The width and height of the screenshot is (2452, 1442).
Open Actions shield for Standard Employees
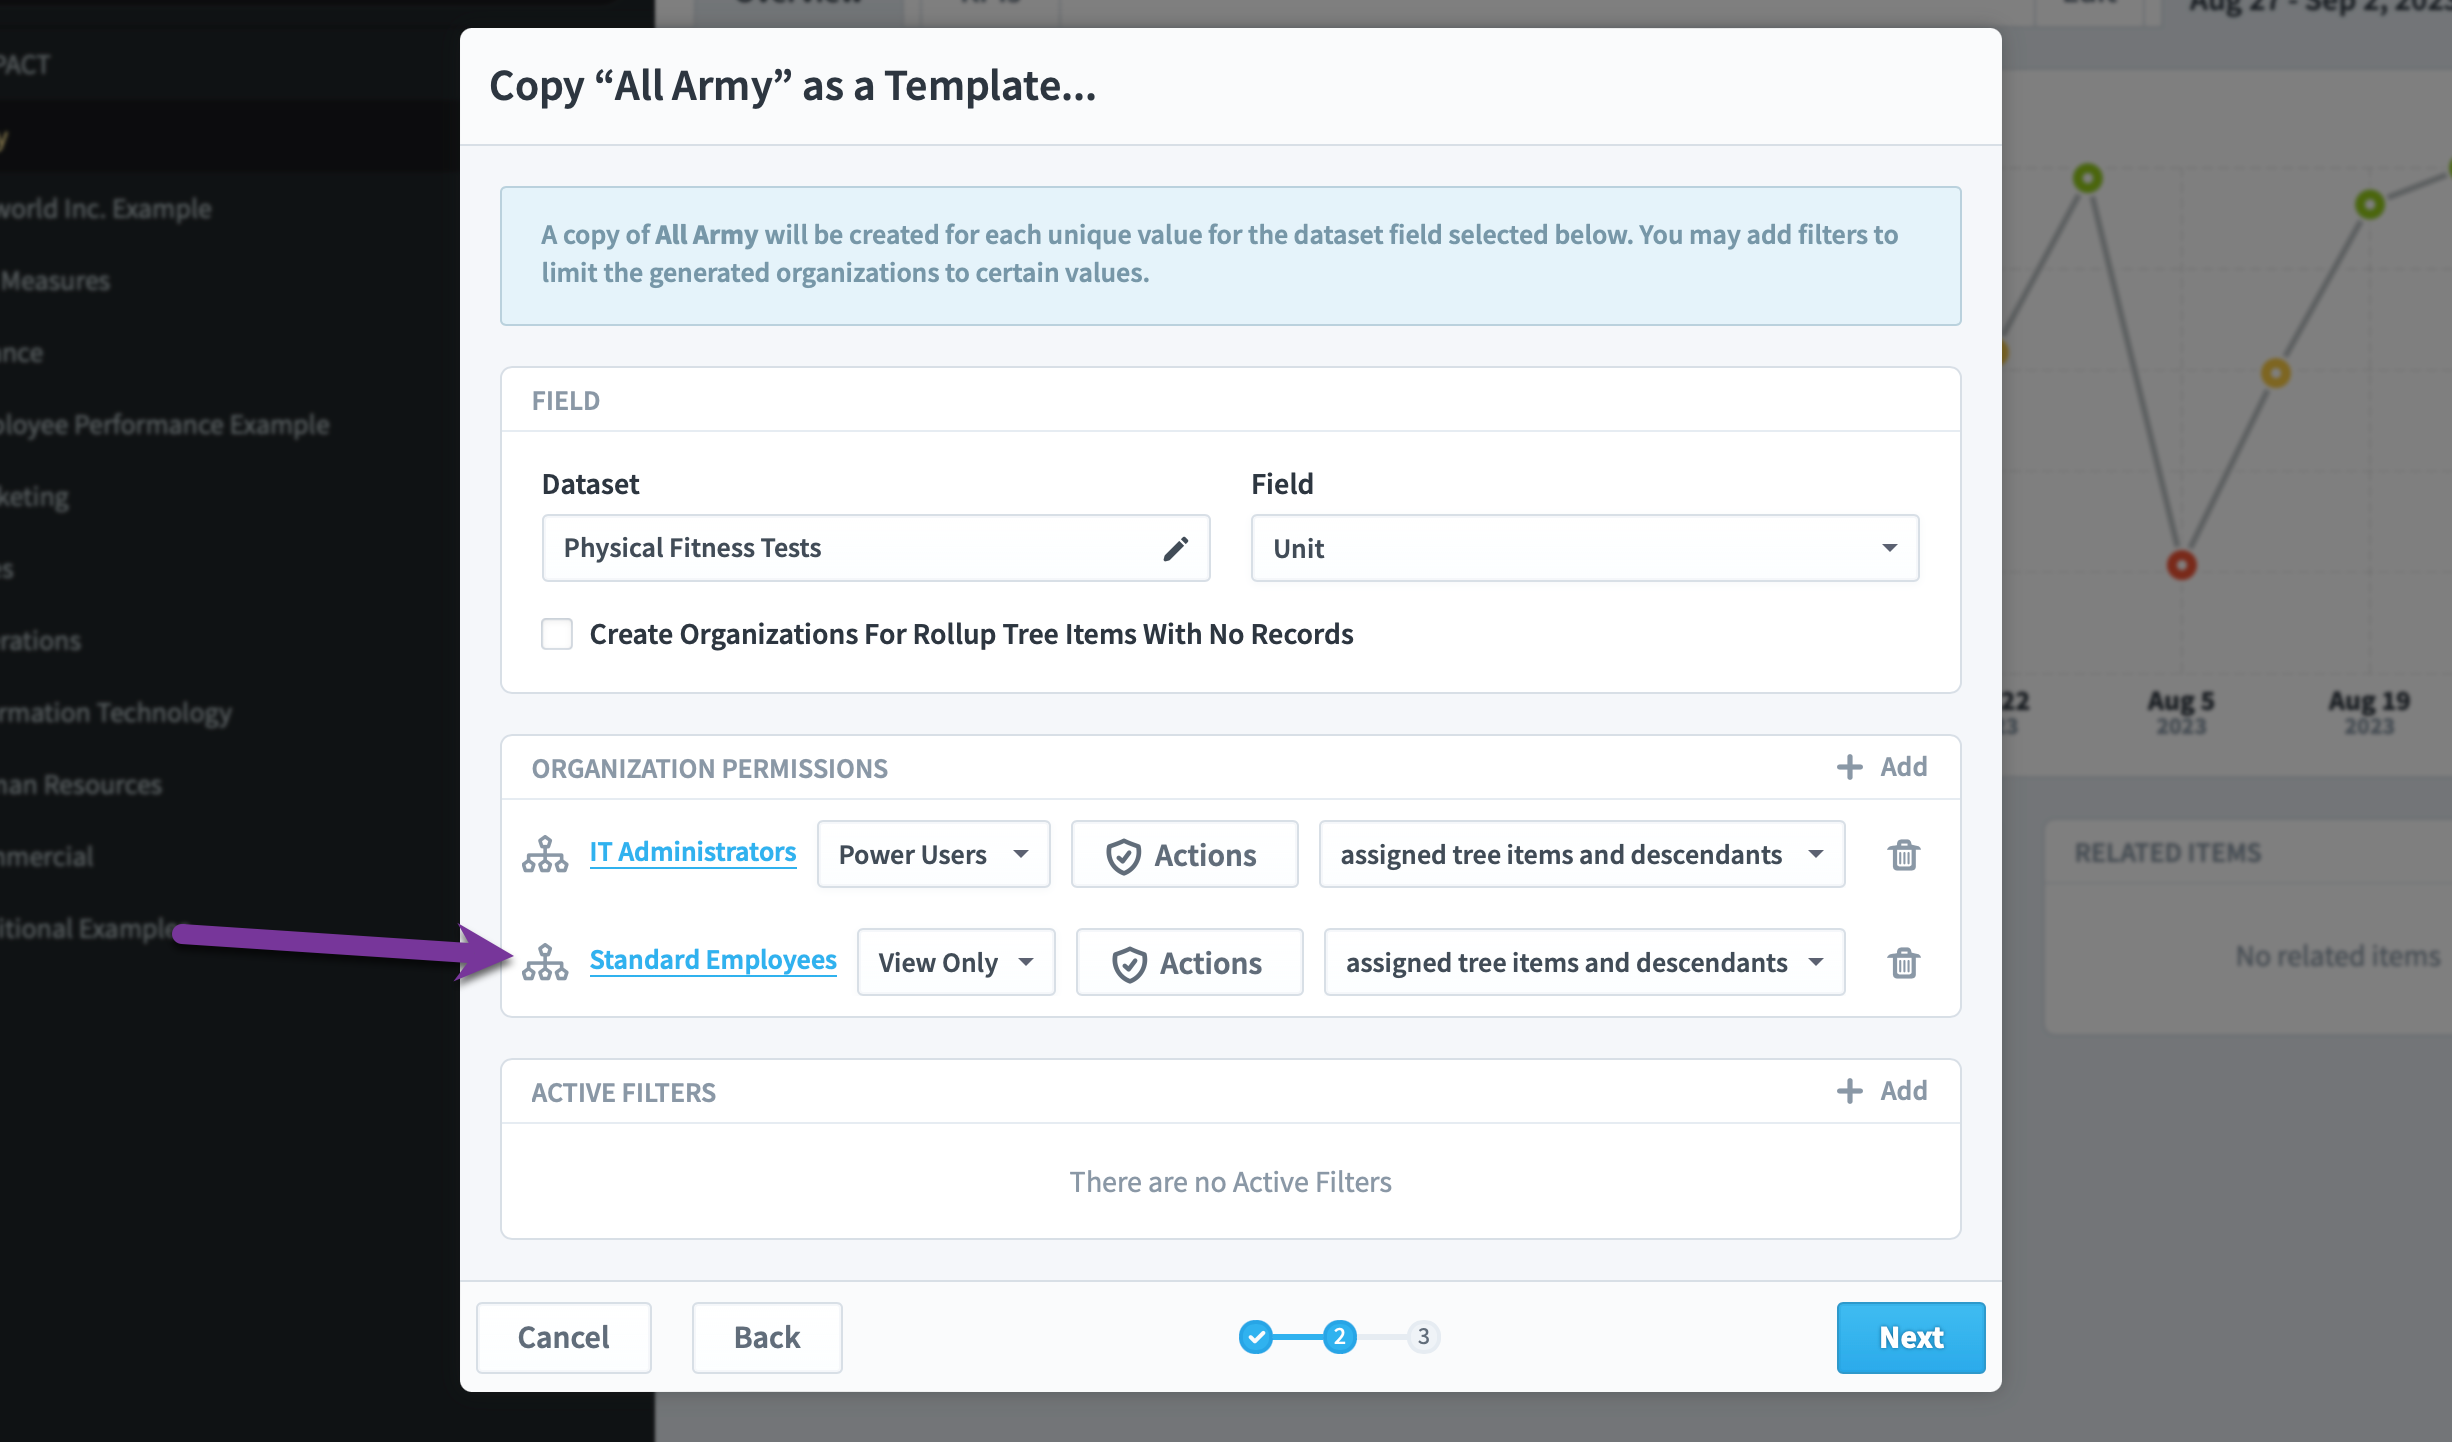[x=1189, y=963]
